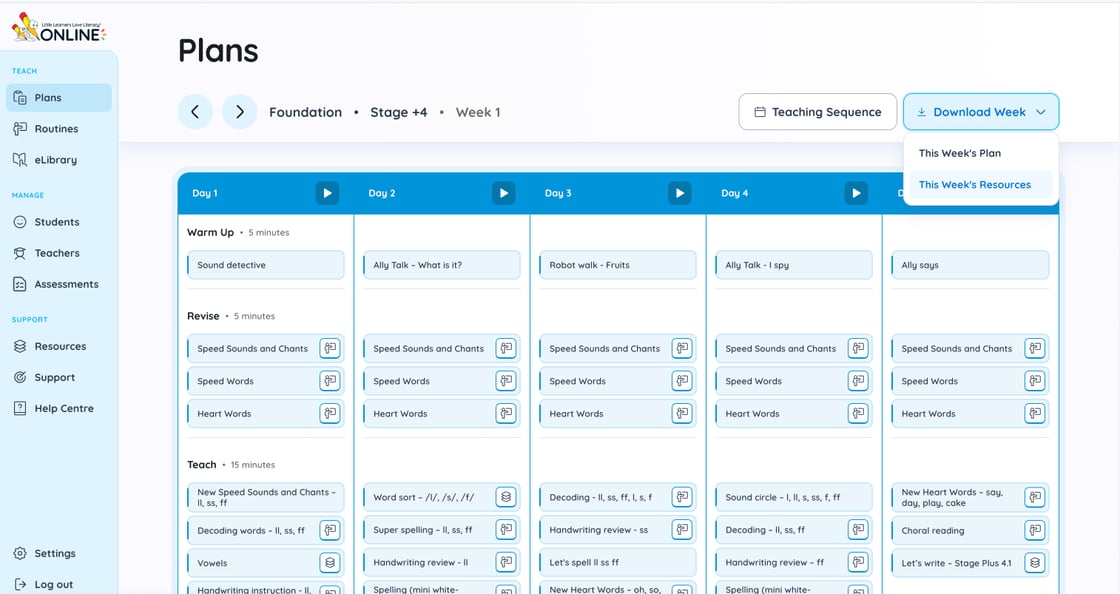The width and height of the screenshot is (1120, 594).
Task: Open stack icon for Word sort activity
Action: point(506,497)
